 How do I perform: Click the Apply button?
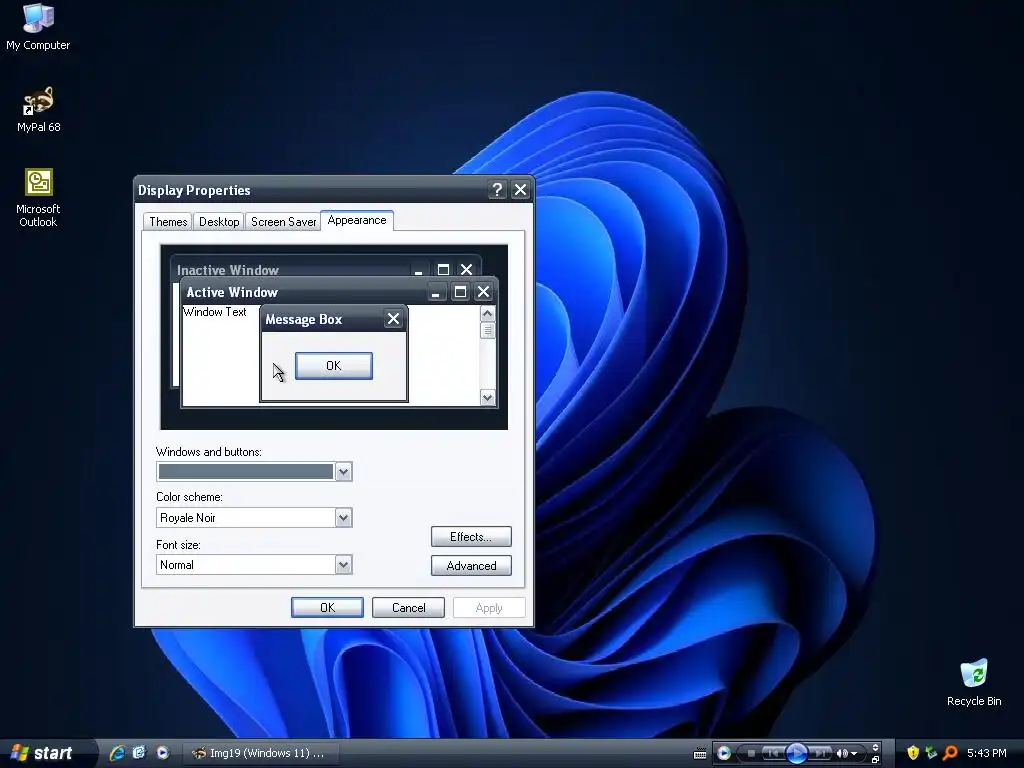[488, 607]
